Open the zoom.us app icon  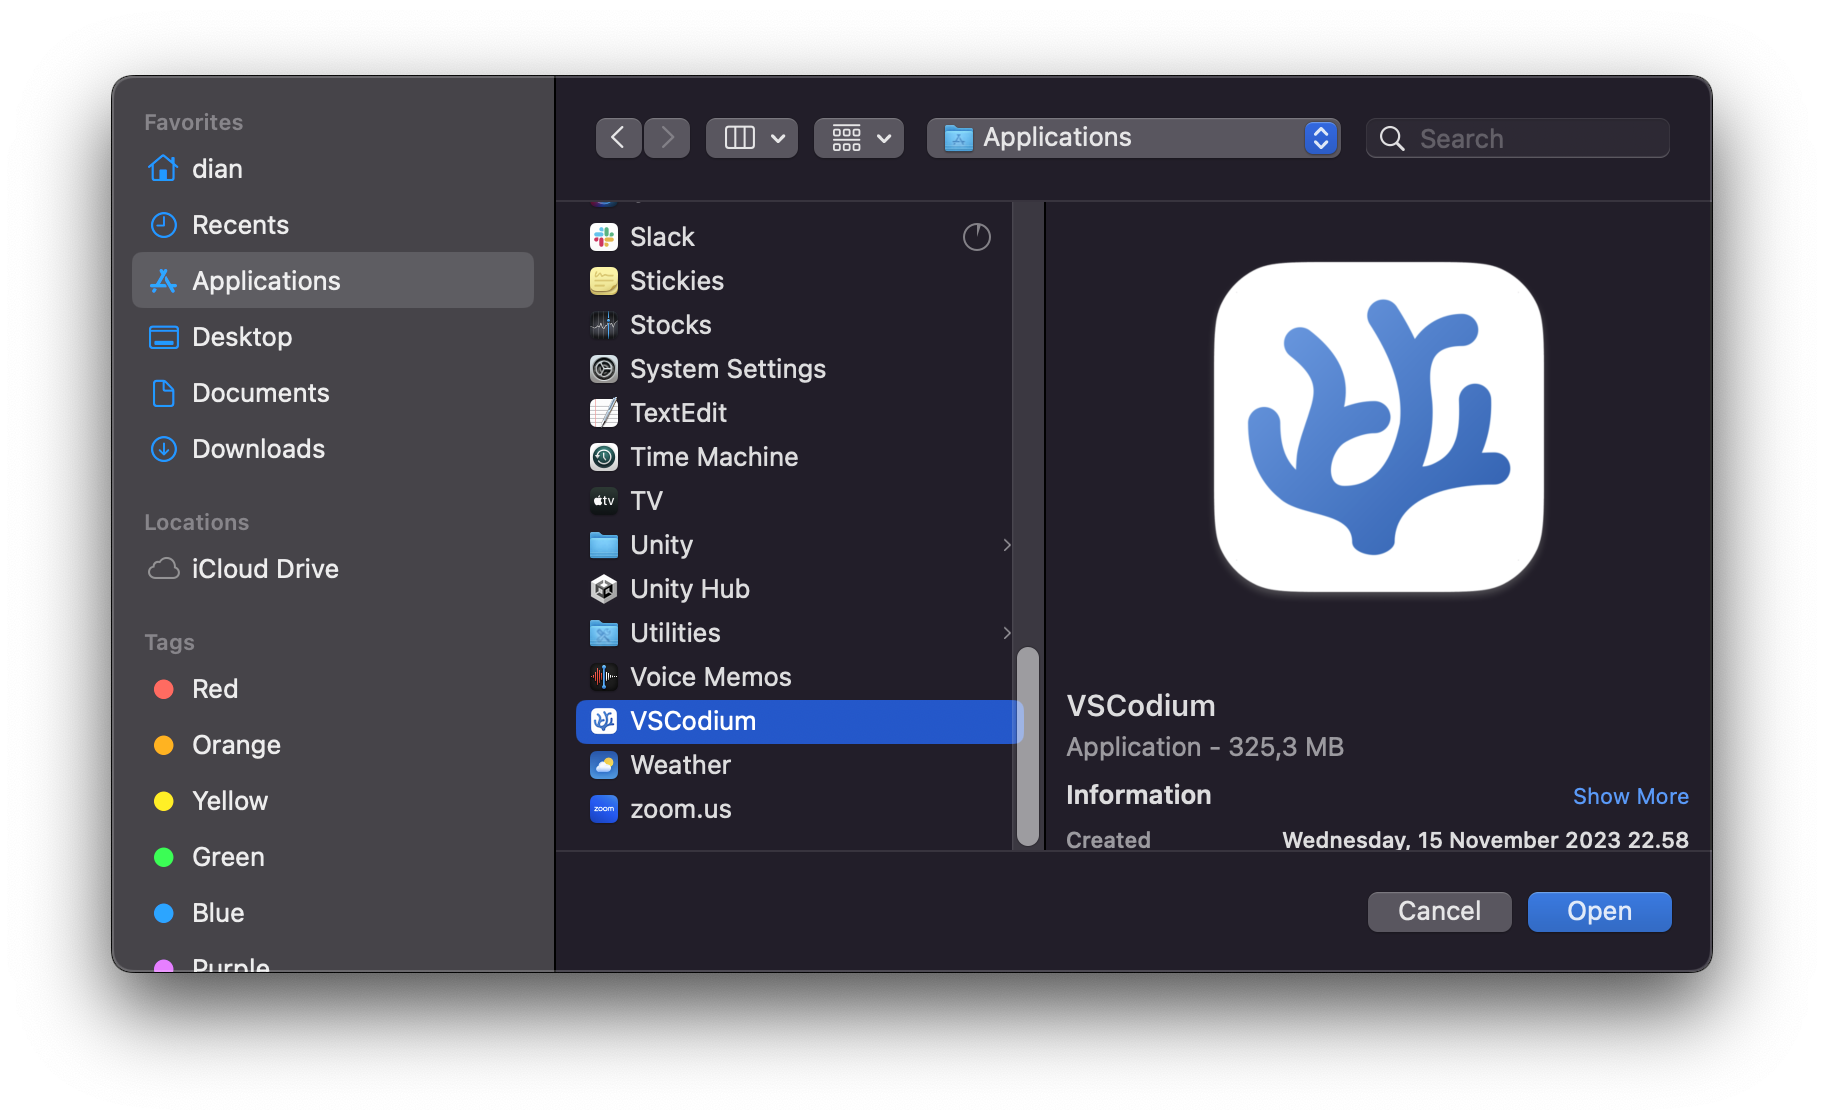tap(604, 809)
